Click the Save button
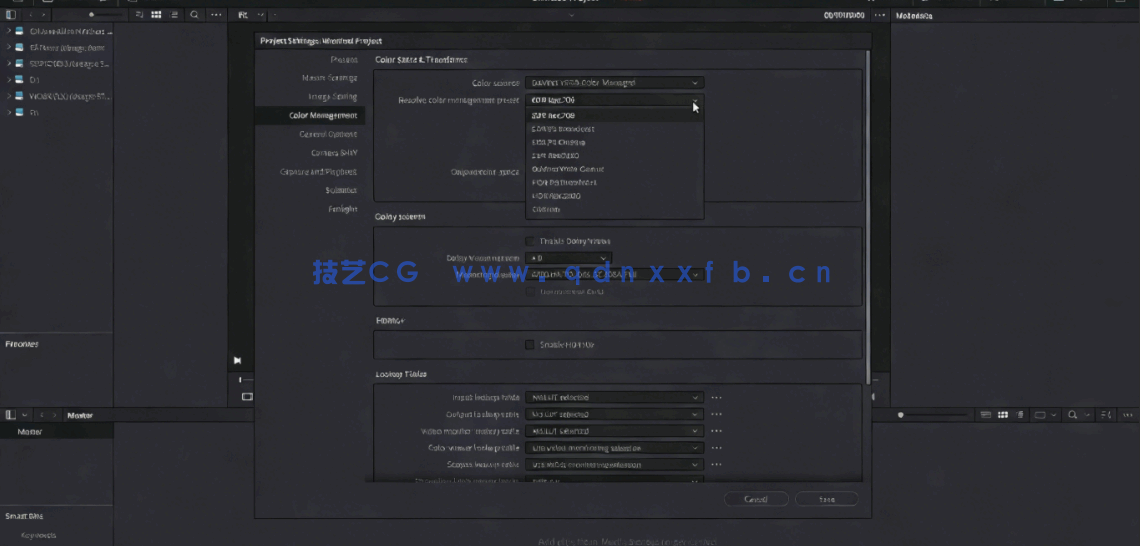 827,499
